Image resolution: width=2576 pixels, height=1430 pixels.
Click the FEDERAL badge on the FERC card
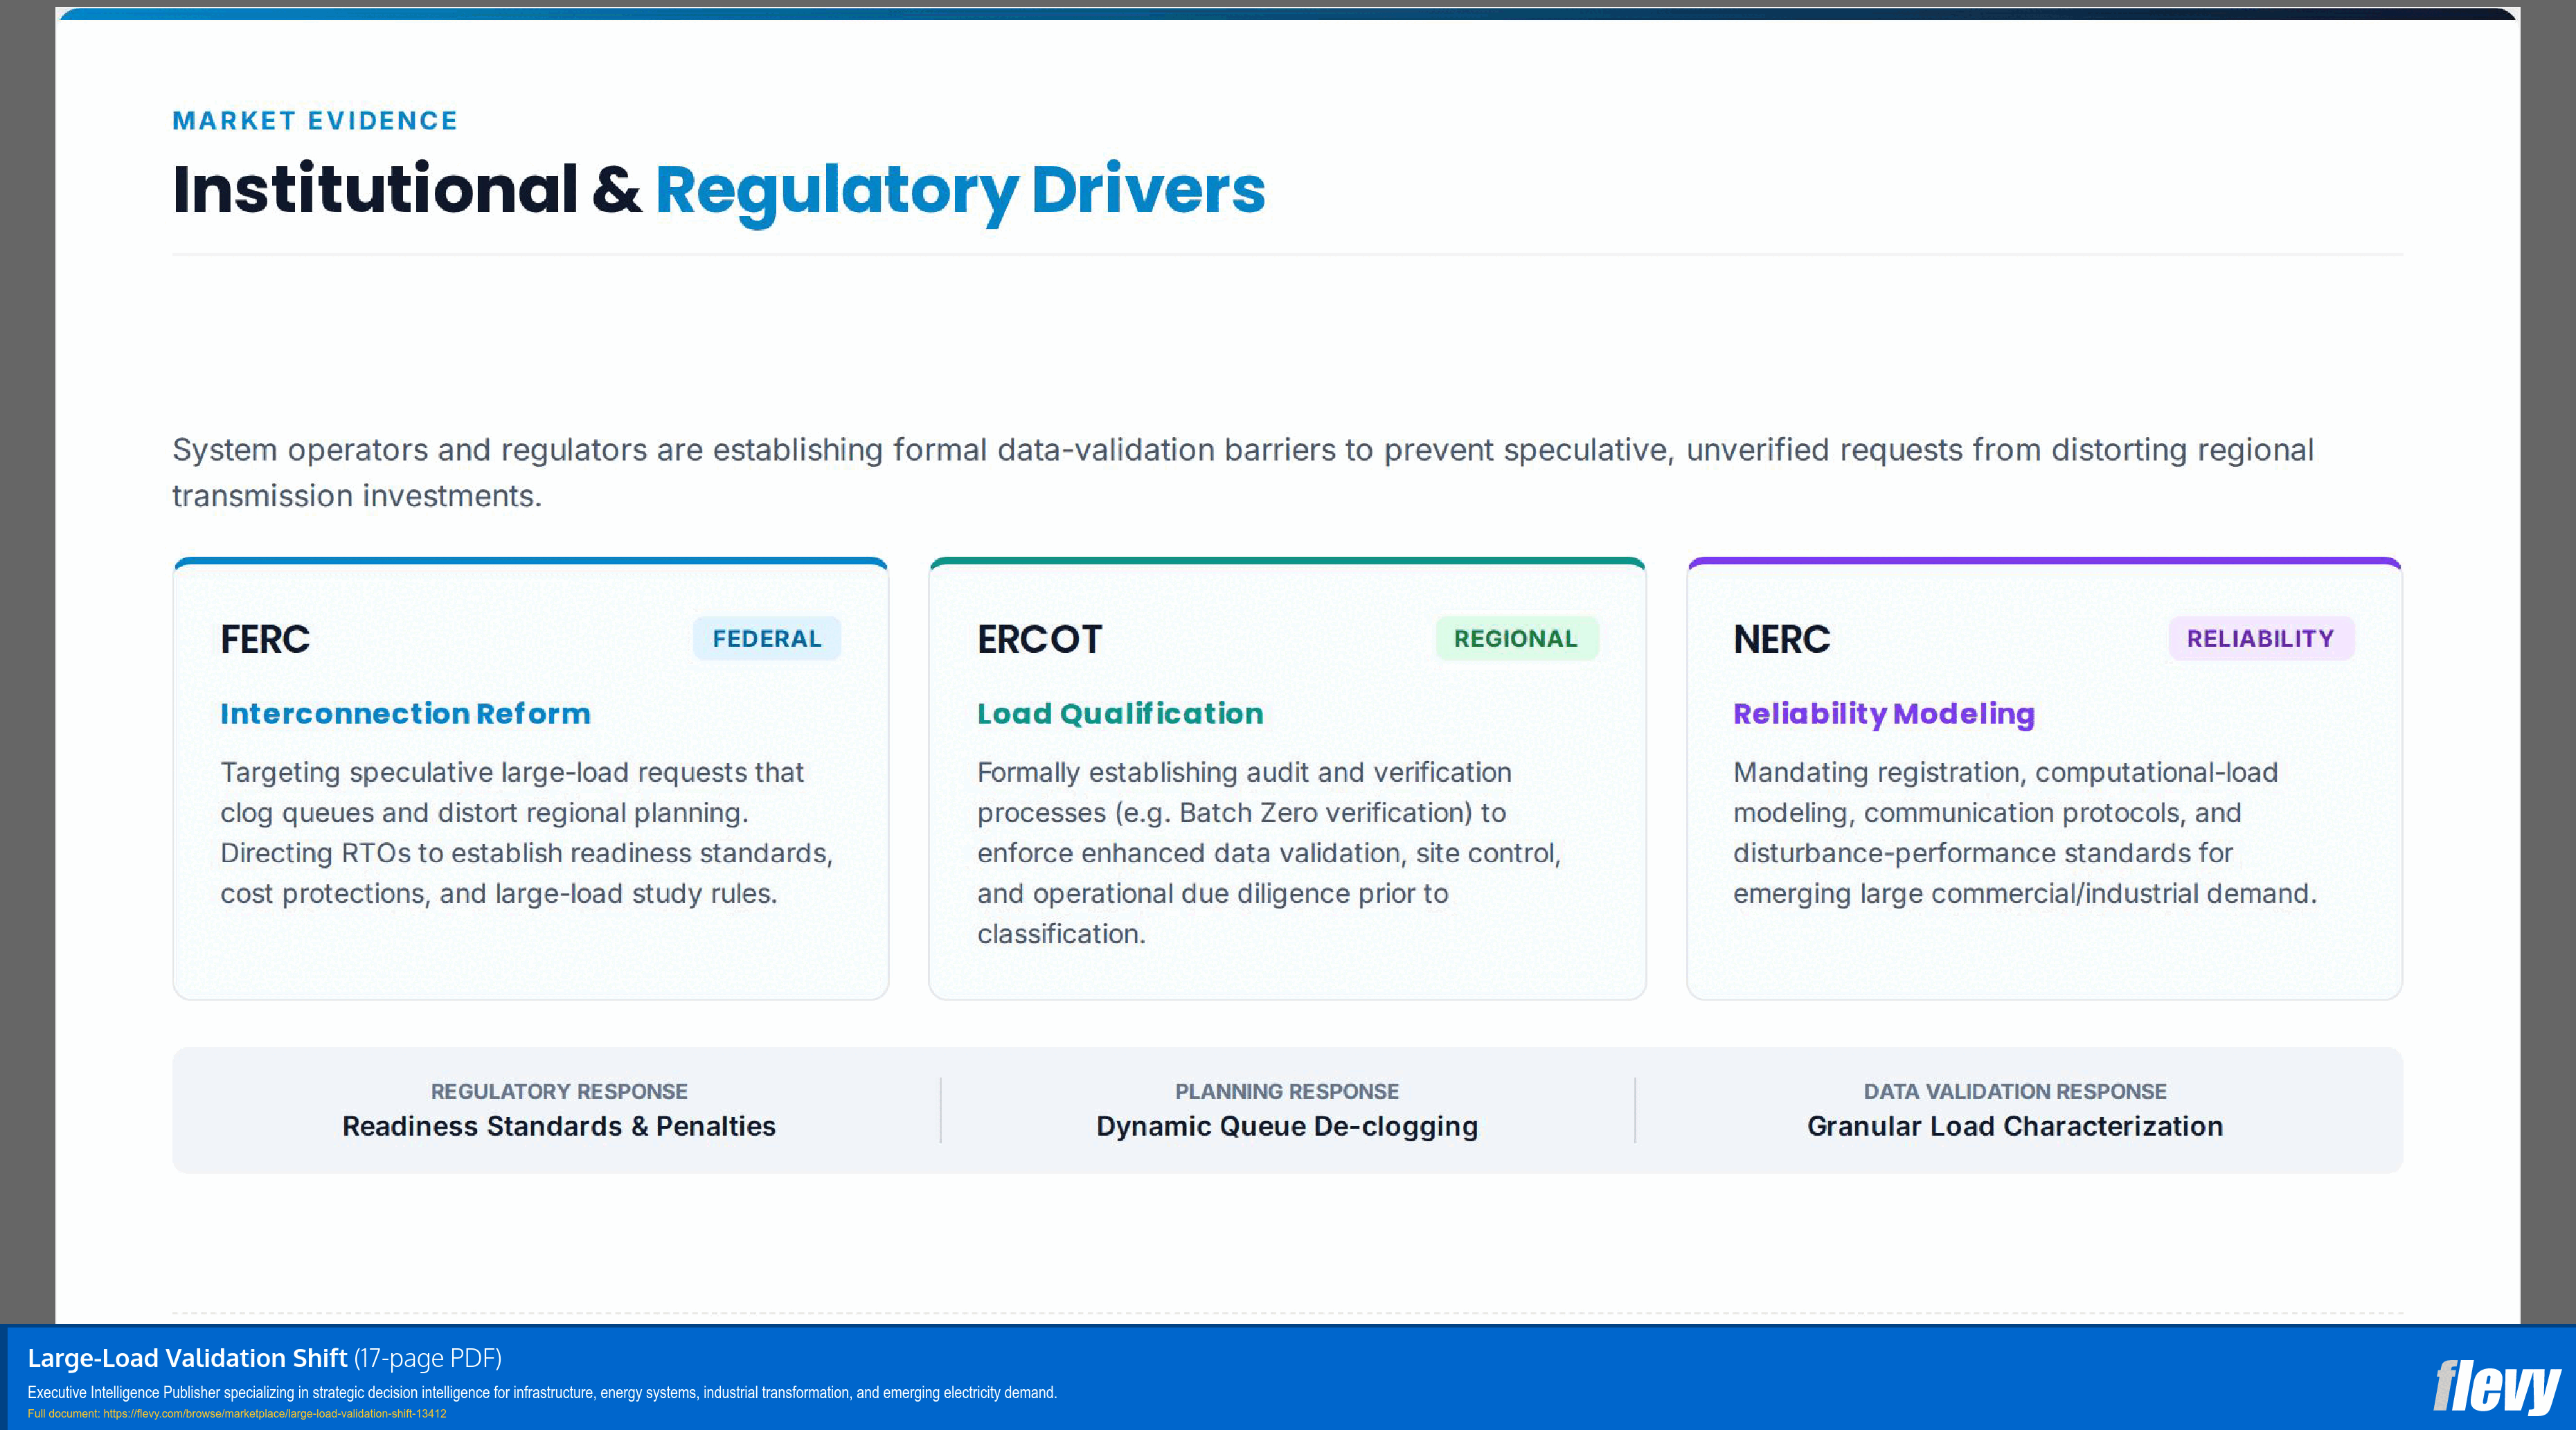(x=767, y=638)
